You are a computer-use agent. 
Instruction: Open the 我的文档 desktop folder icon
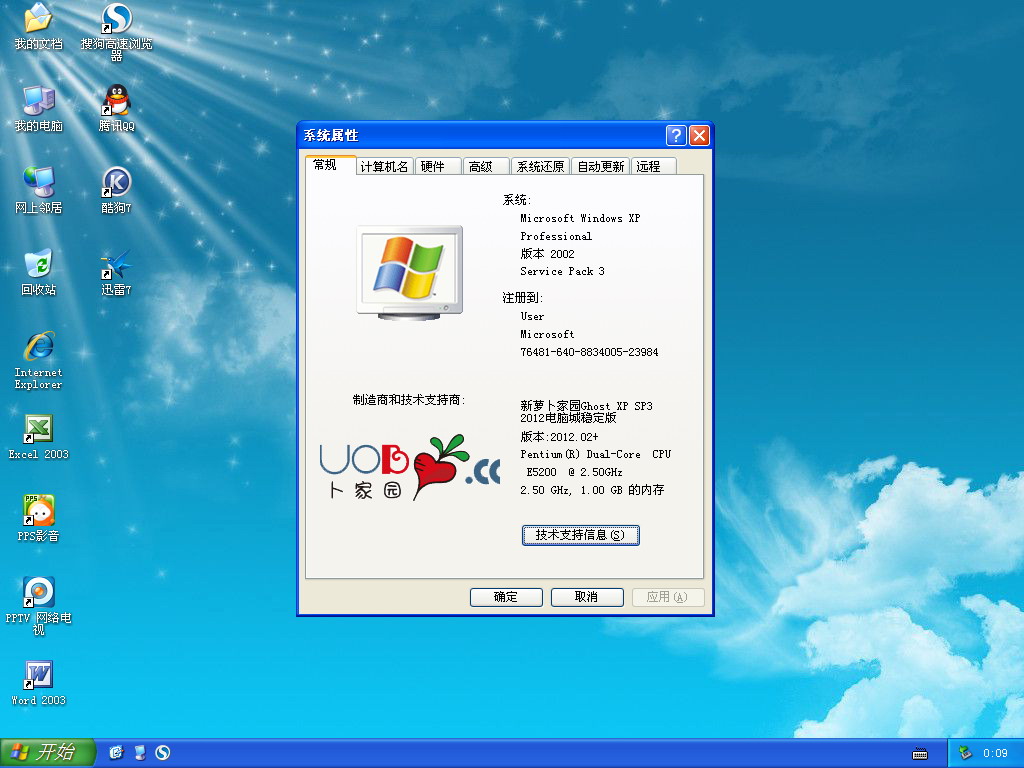tap(38, 18)
